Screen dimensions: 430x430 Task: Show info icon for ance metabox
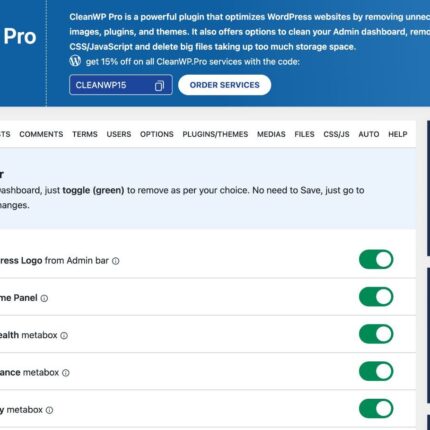coord(66,373)
